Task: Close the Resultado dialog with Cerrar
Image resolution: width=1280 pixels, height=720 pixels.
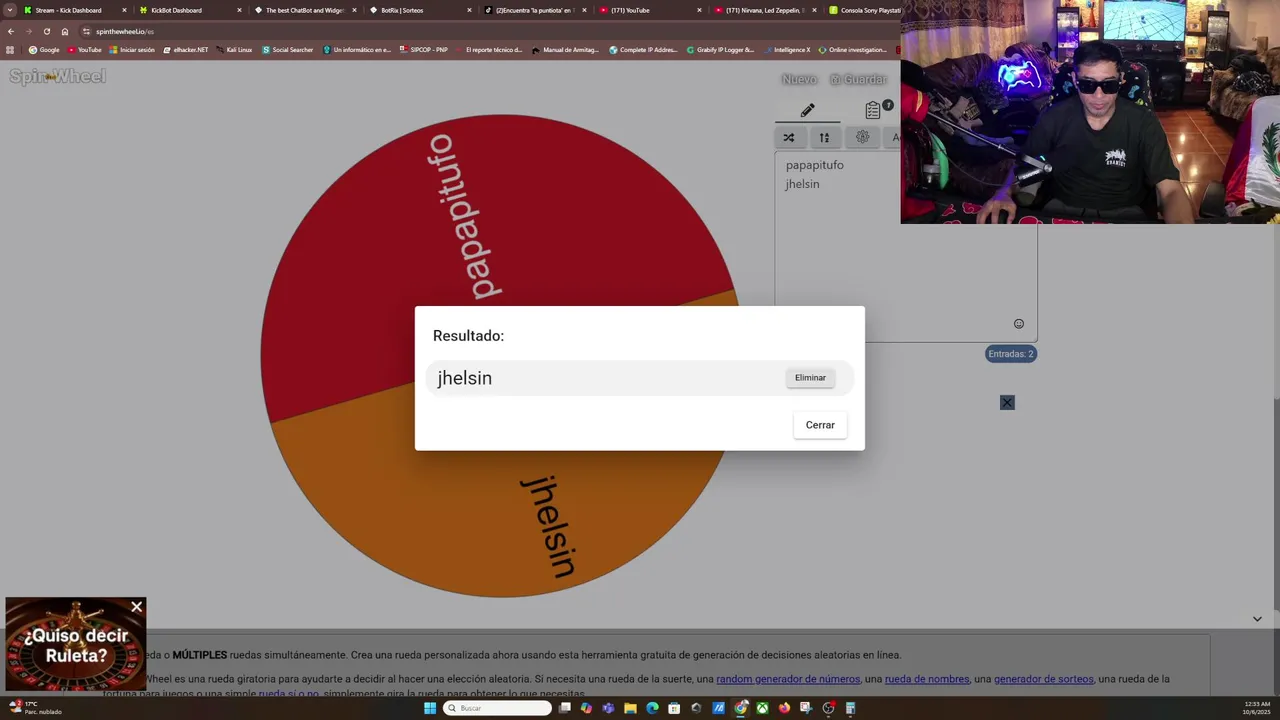Action: tap(820, 425)
